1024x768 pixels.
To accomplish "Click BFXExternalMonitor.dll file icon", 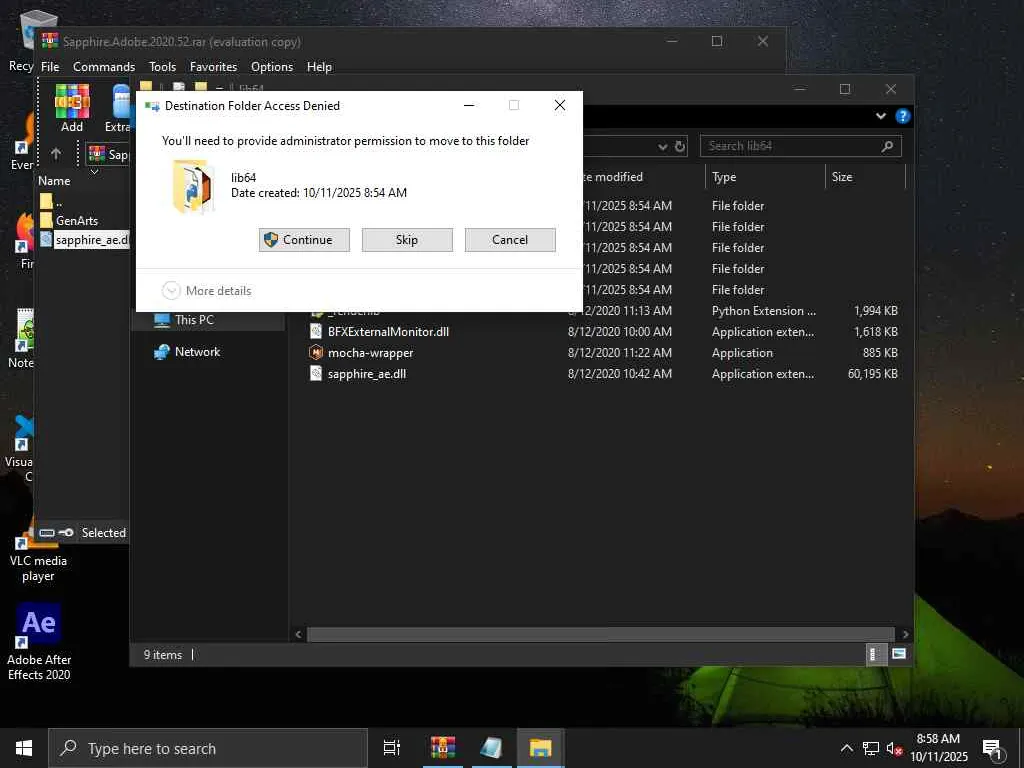I will [x=316, y=332].
